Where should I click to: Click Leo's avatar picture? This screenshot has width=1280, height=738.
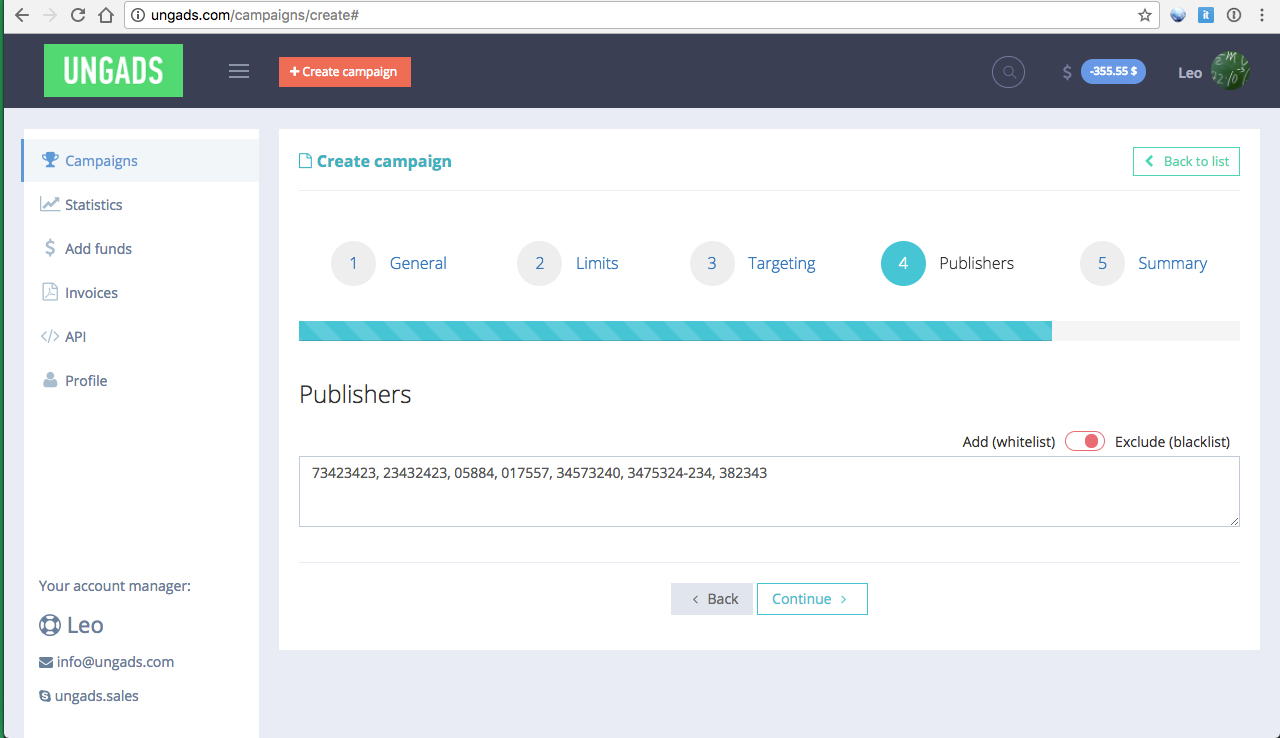[1230, 72]
